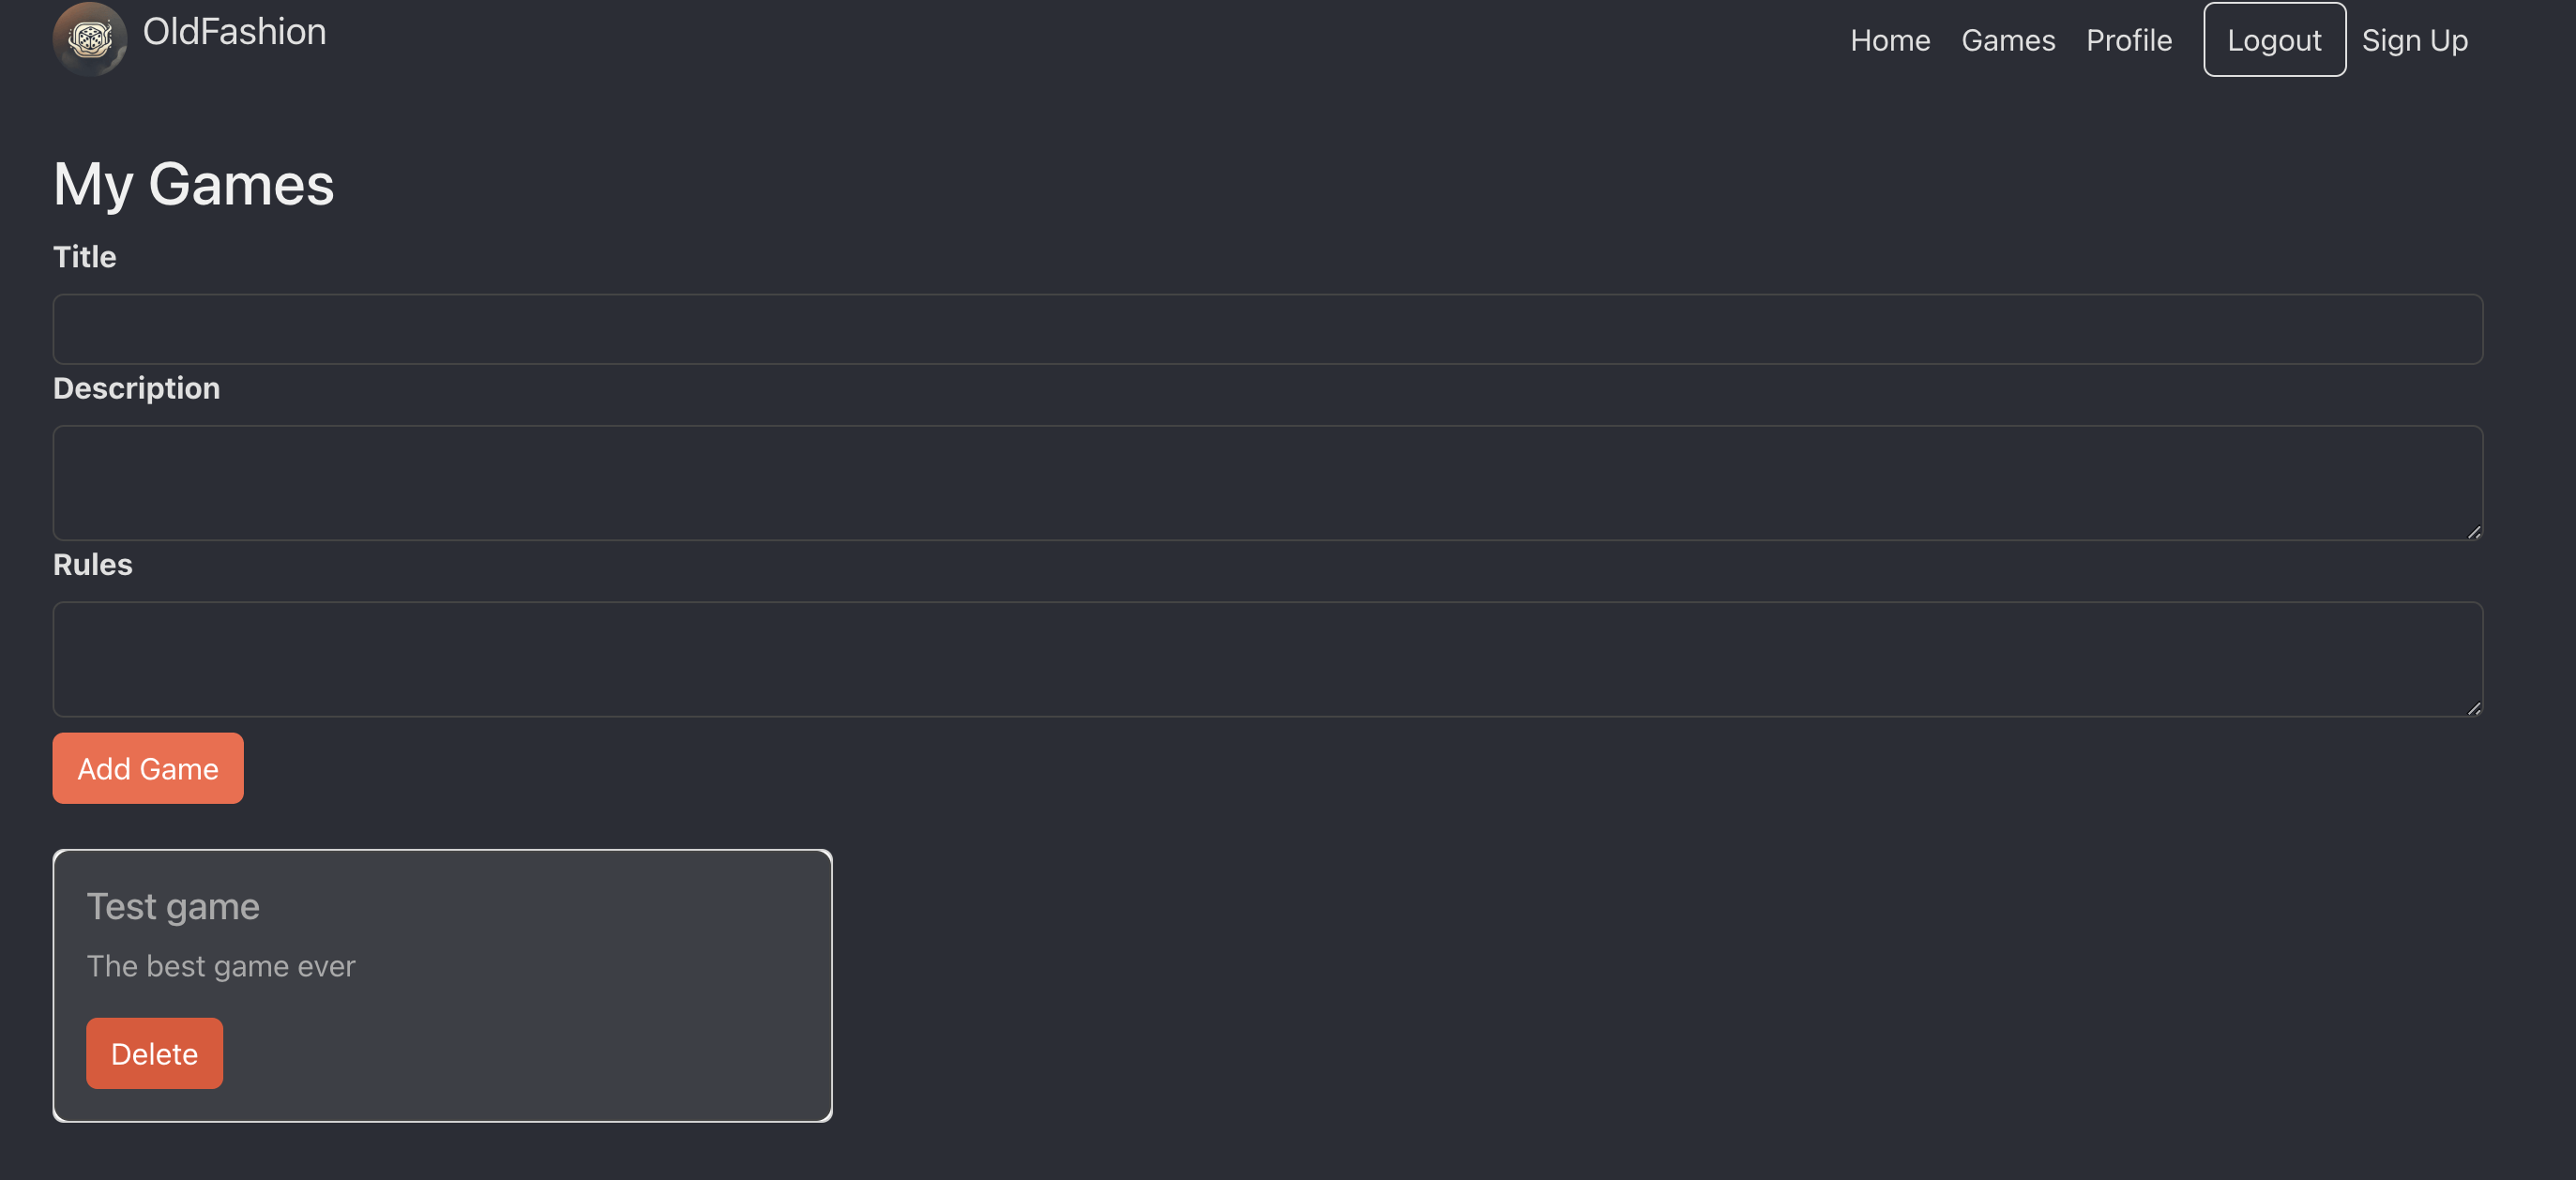
Task: Click the Logout button
Action: (x=2274, y=40)
